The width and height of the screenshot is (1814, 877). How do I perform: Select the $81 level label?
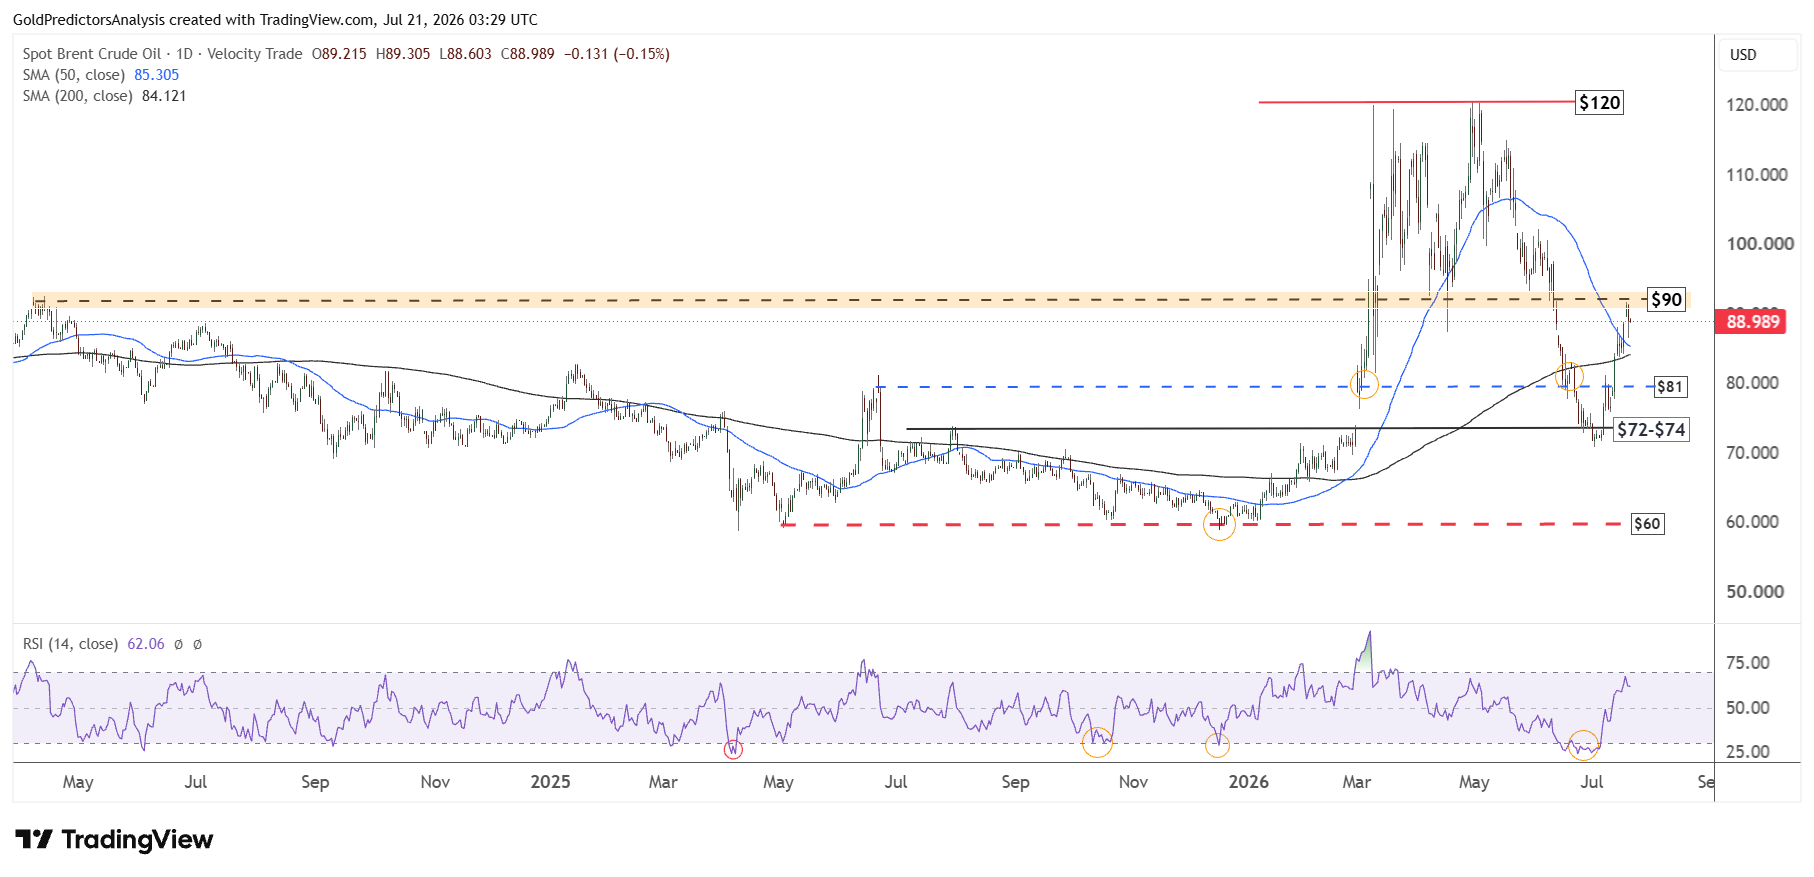tap(1670, 387)
